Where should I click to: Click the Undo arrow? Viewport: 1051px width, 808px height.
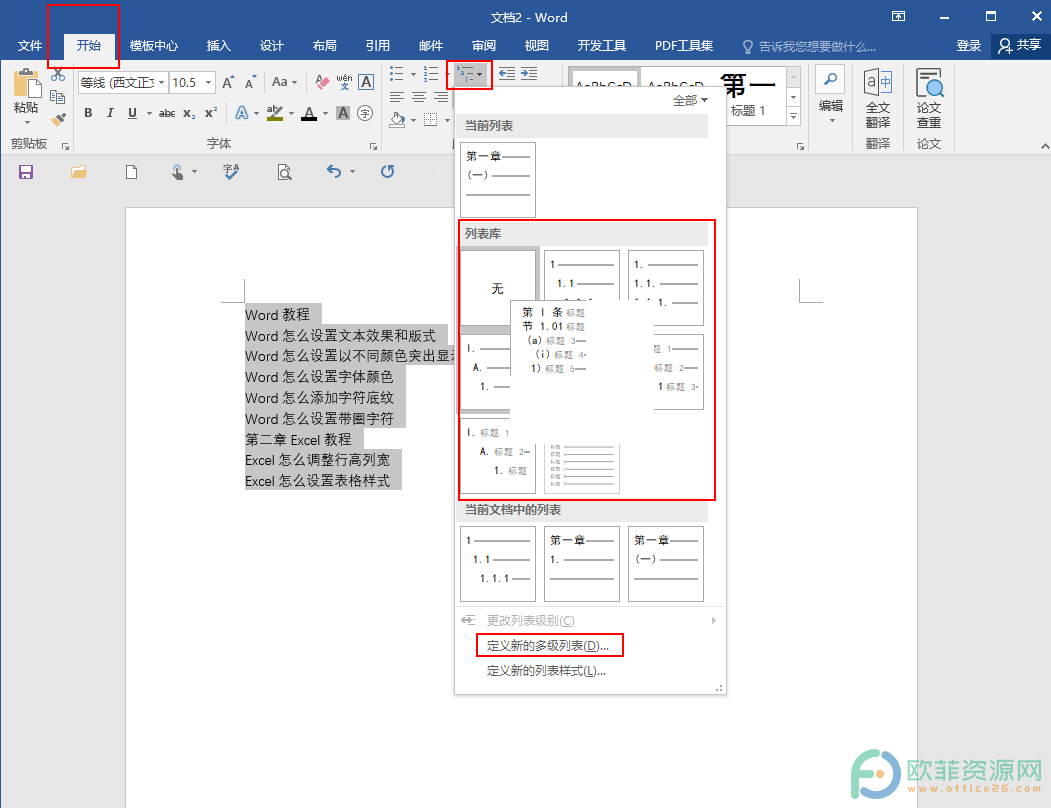click(x=334, y=172)
